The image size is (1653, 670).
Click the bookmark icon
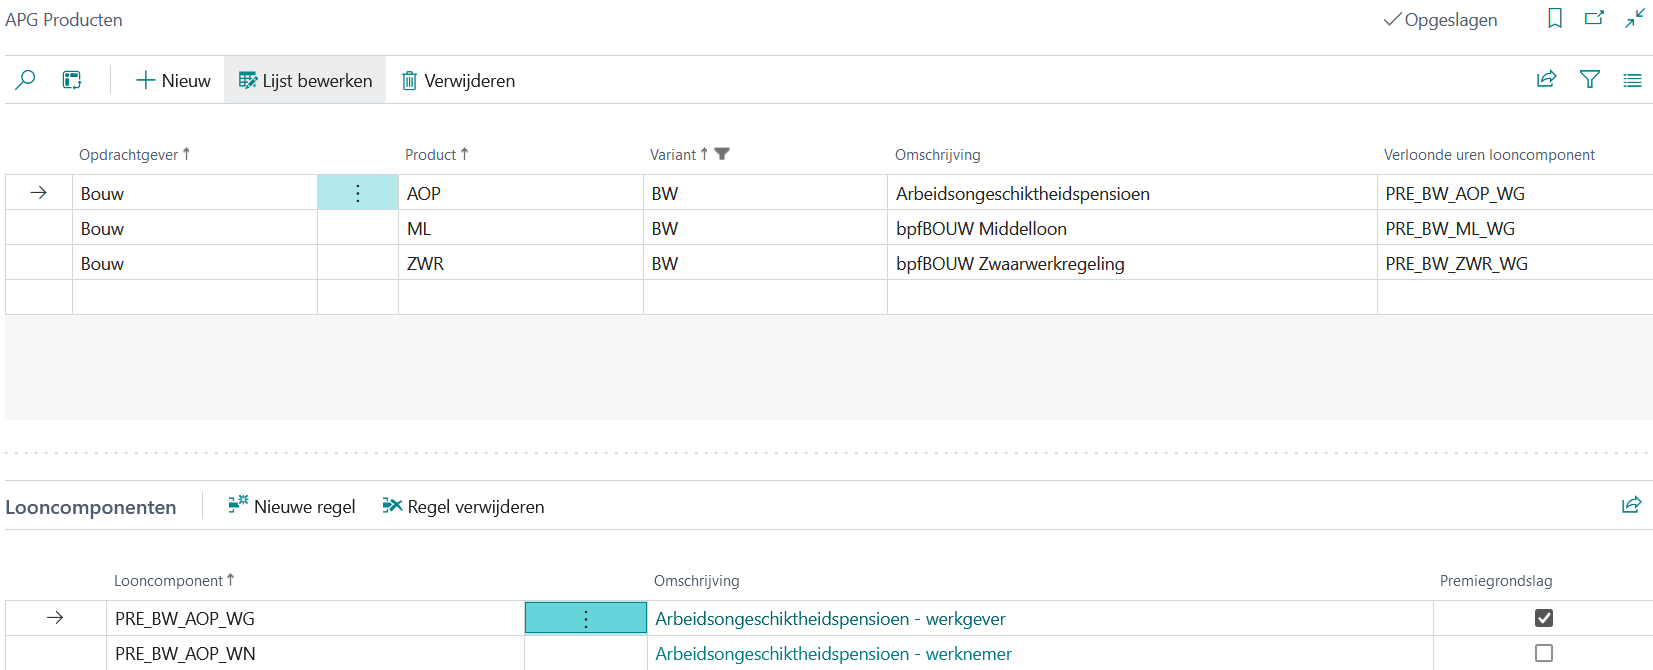click(1555, 19)
